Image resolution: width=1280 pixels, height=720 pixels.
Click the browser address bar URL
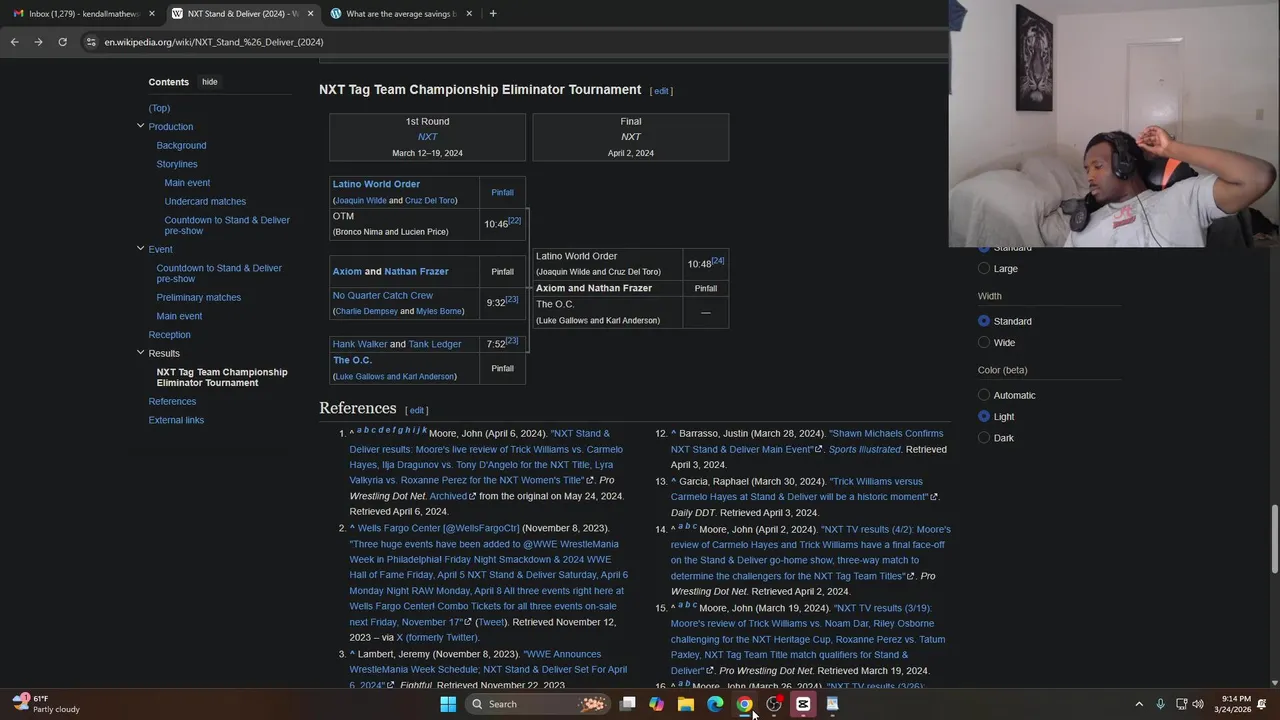214,42
